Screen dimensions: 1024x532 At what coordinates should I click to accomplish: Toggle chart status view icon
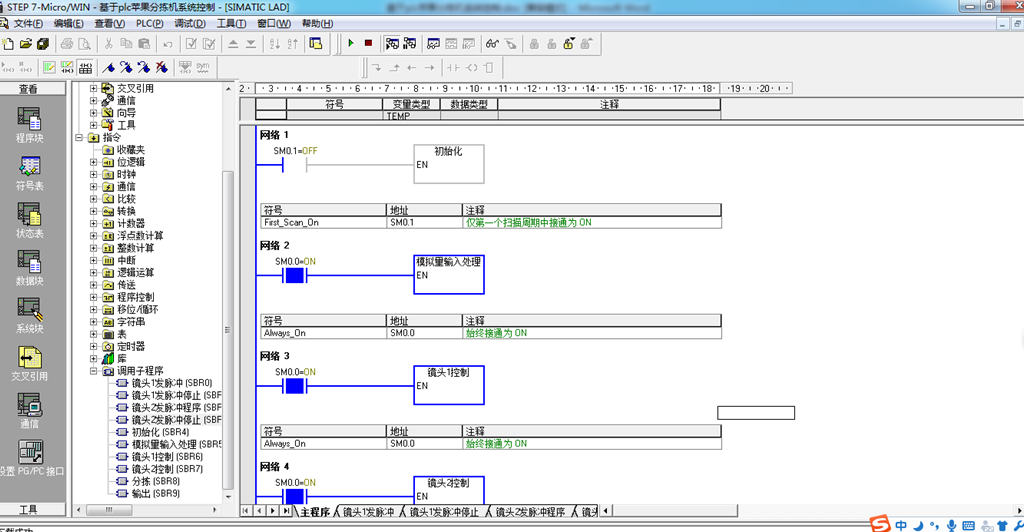pyautogui.click(x=433, y=44)
